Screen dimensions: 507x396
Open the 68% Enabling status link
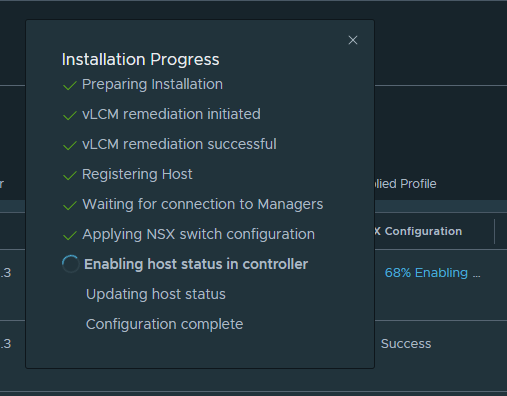[x=432, y=273]
